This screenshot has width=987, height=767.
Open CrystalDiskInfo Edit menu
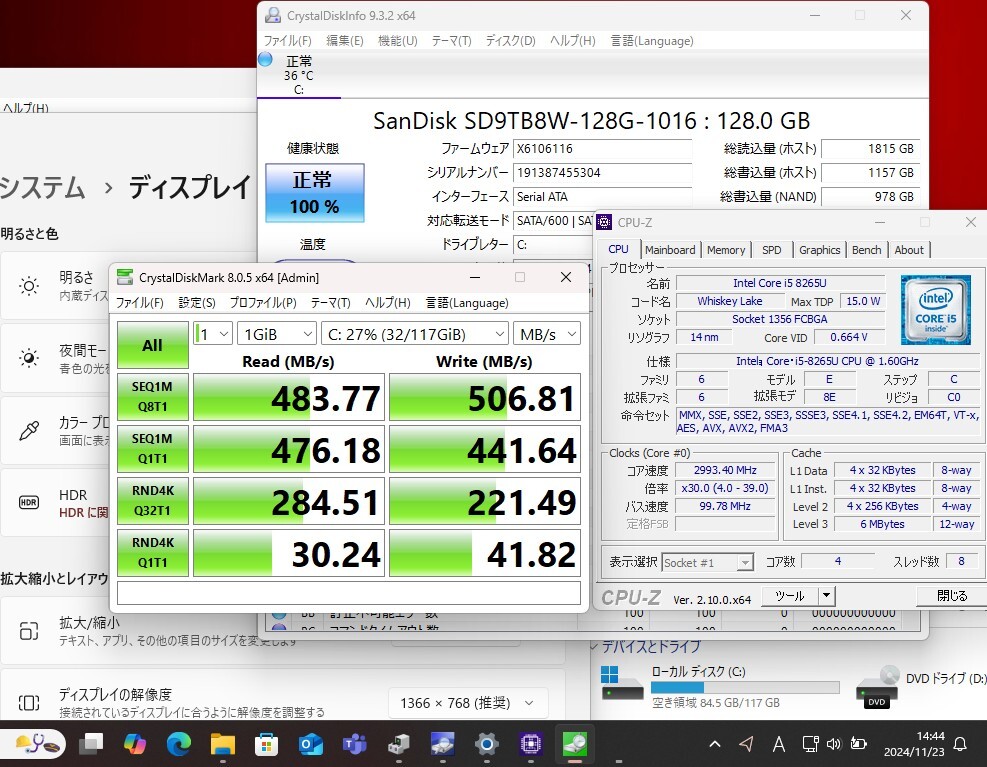pos(344,41)
